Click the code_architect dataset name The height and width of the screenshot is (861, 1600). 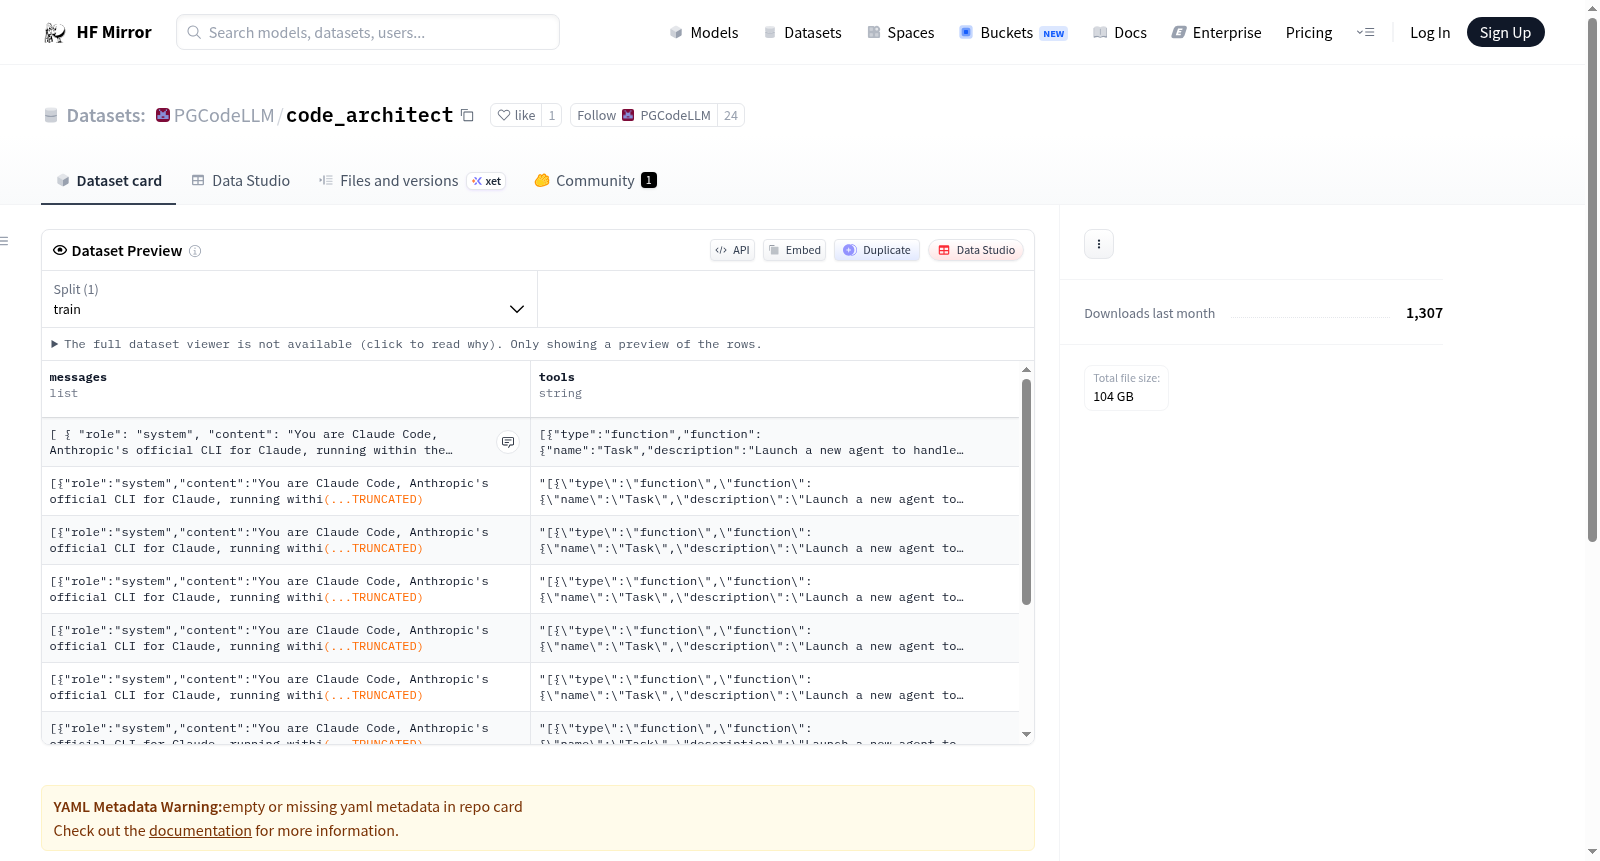tap(370, 115)
